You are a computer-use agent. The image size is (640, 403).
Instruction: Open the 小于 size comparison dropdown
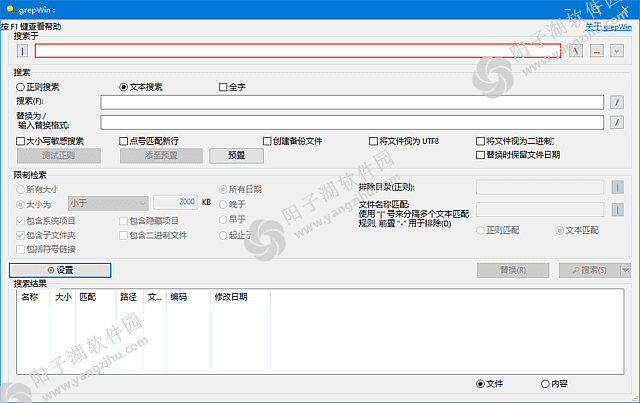point(108,203)
